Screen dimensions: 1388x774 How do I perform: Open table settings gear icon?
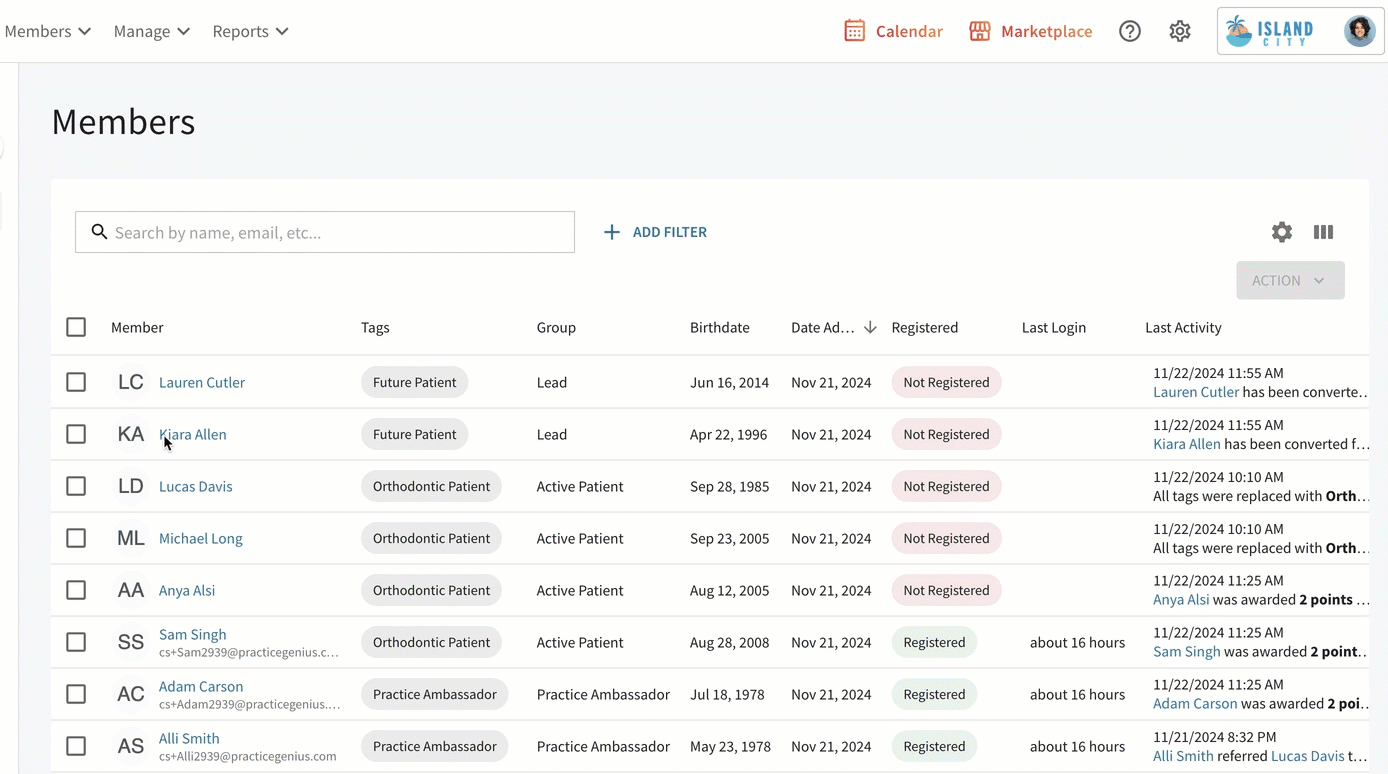tap(1282, 232)
